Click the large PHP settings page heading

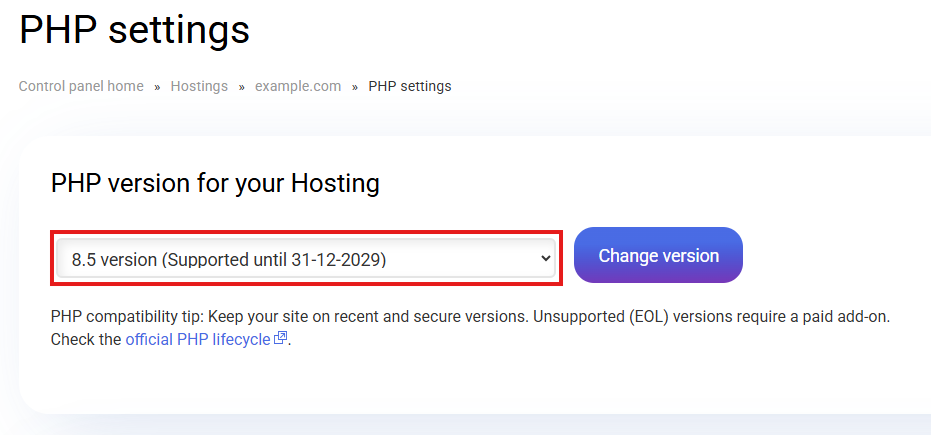click(134, 30)
